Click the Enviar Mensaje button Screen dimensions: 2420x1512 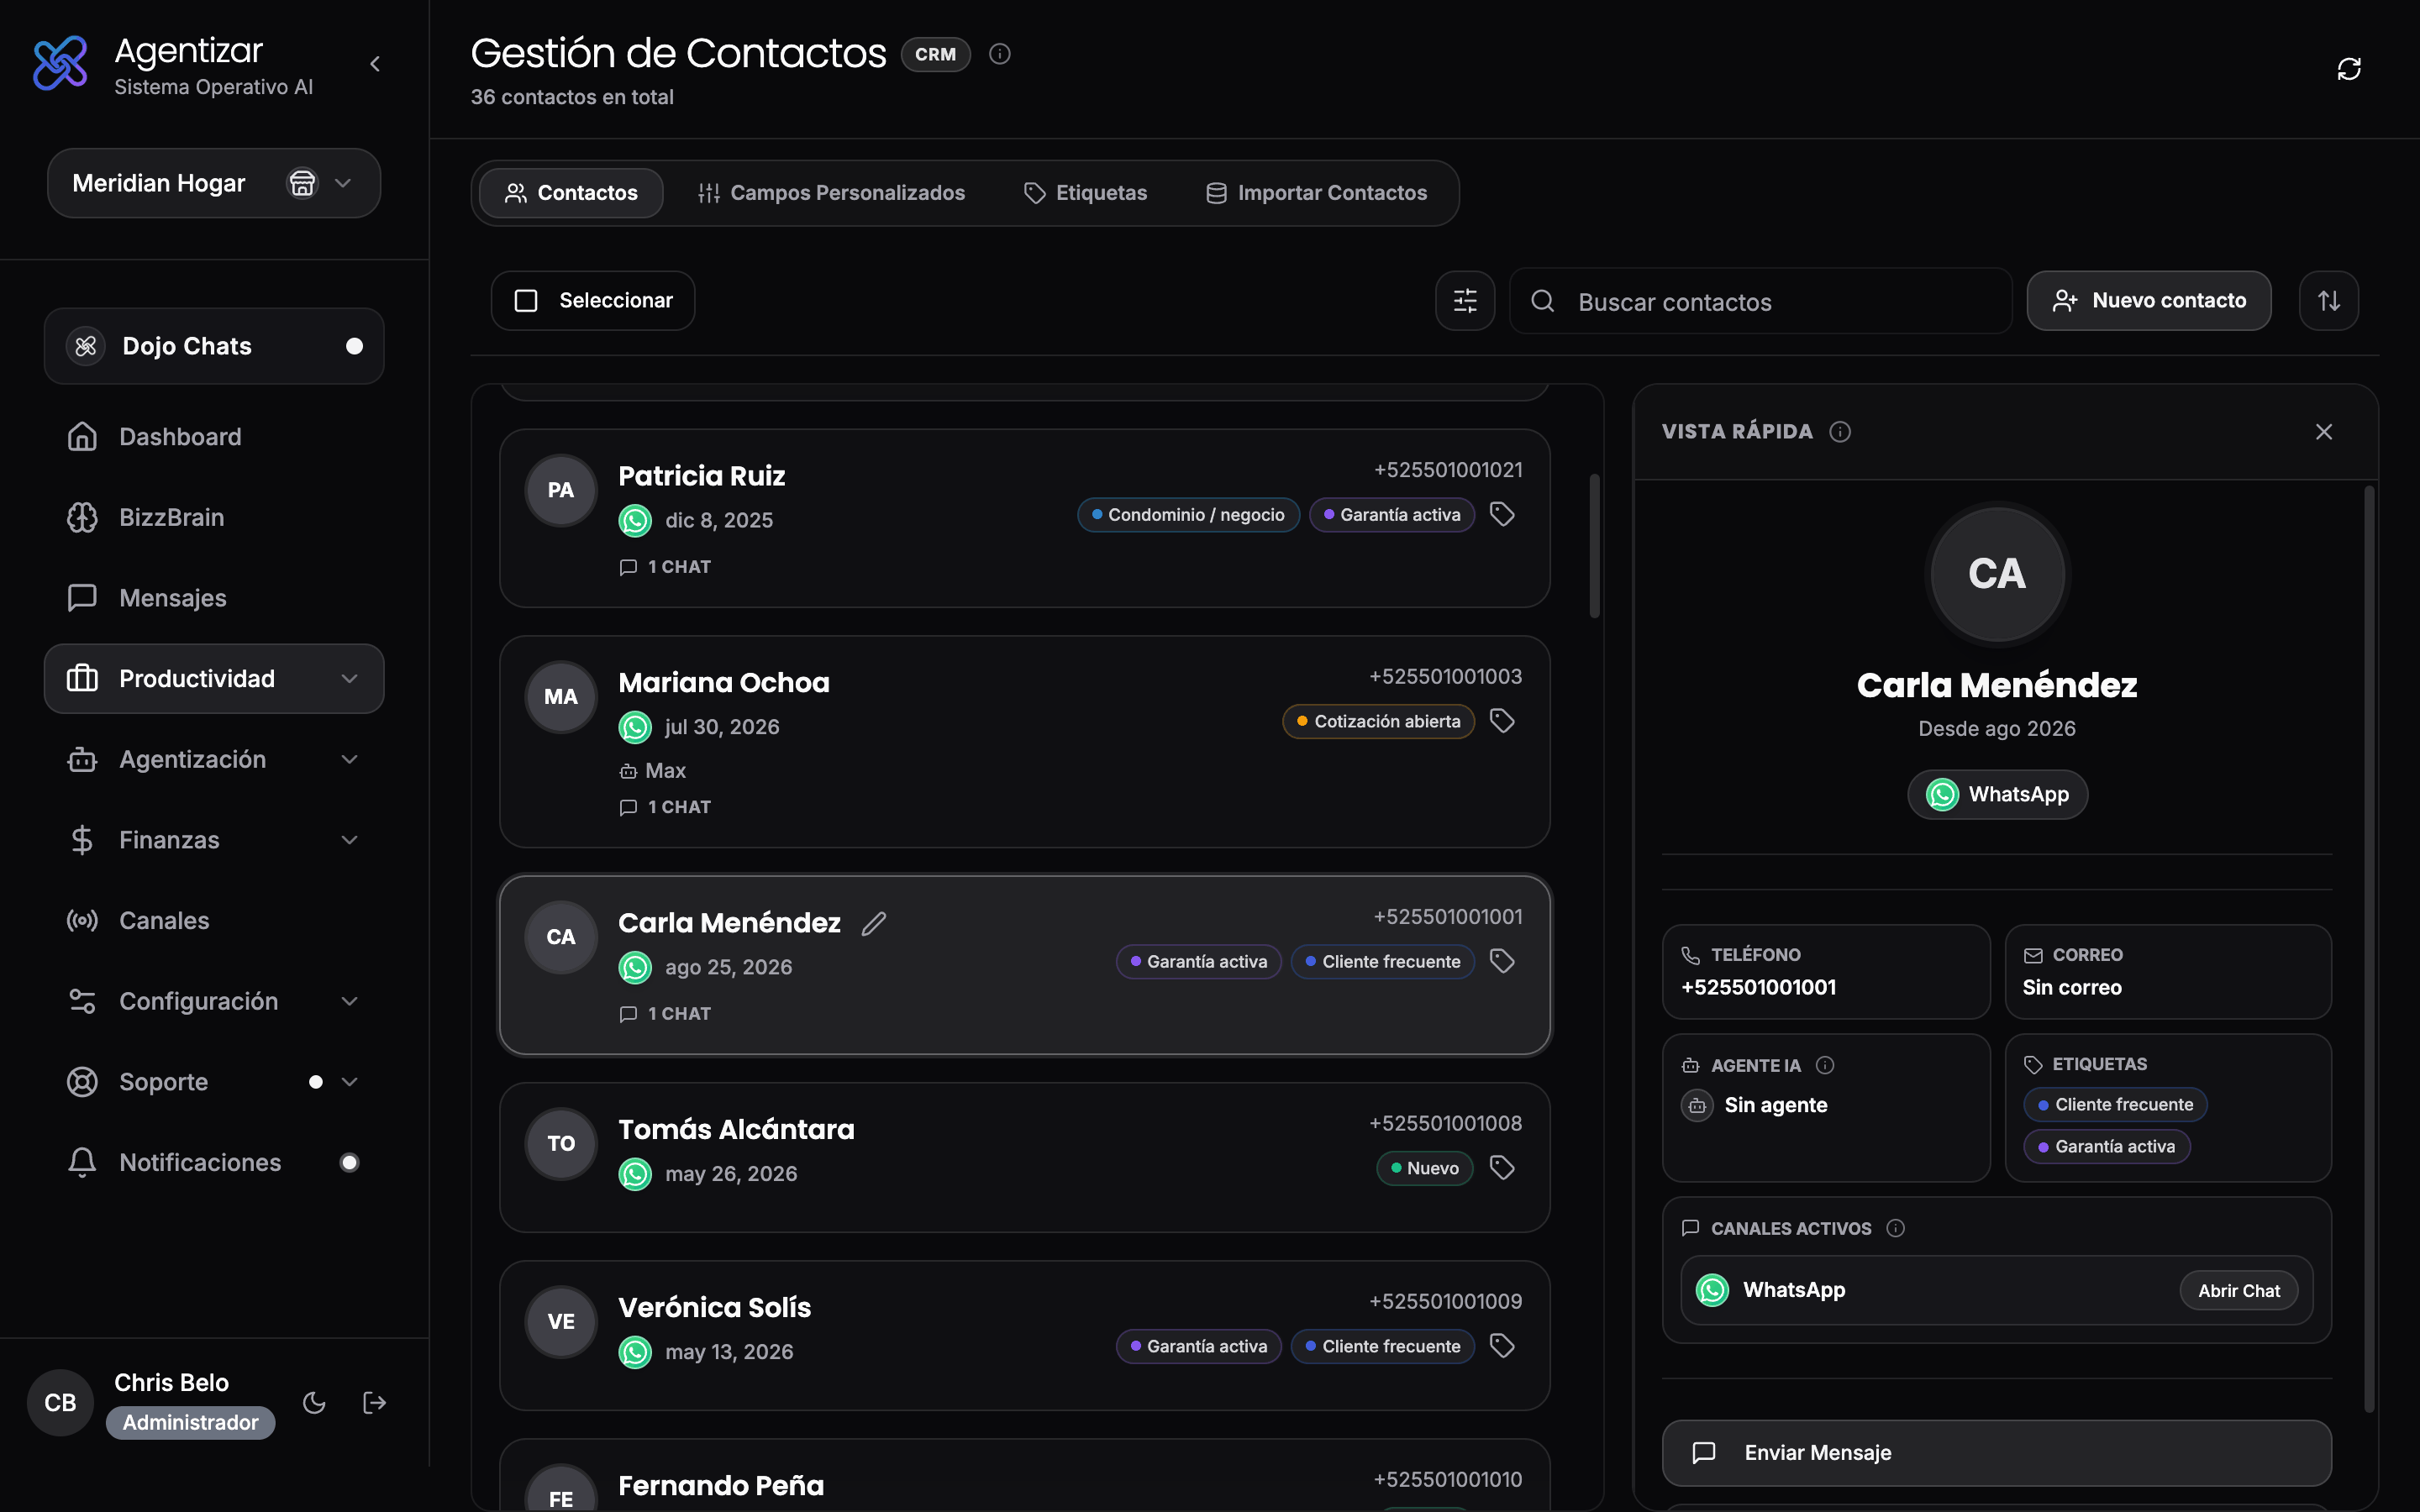(x=1997, y=1453)
